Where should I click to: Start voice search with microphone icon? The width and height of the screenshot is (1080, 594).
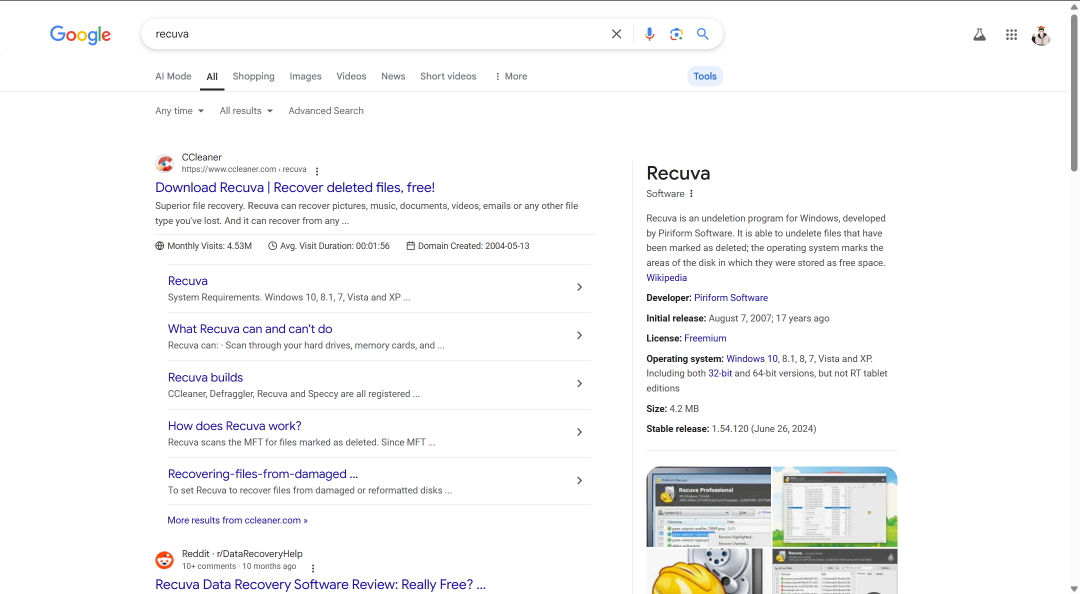tap(649, 34)
